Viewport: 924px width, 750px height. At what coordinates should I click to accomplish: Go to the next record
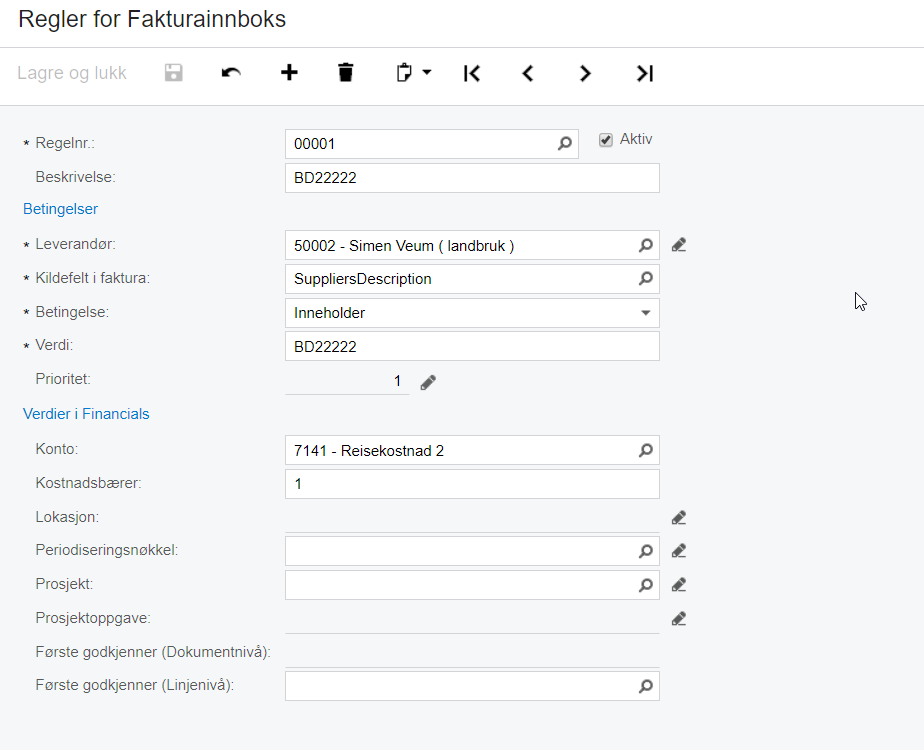point(585,73)
